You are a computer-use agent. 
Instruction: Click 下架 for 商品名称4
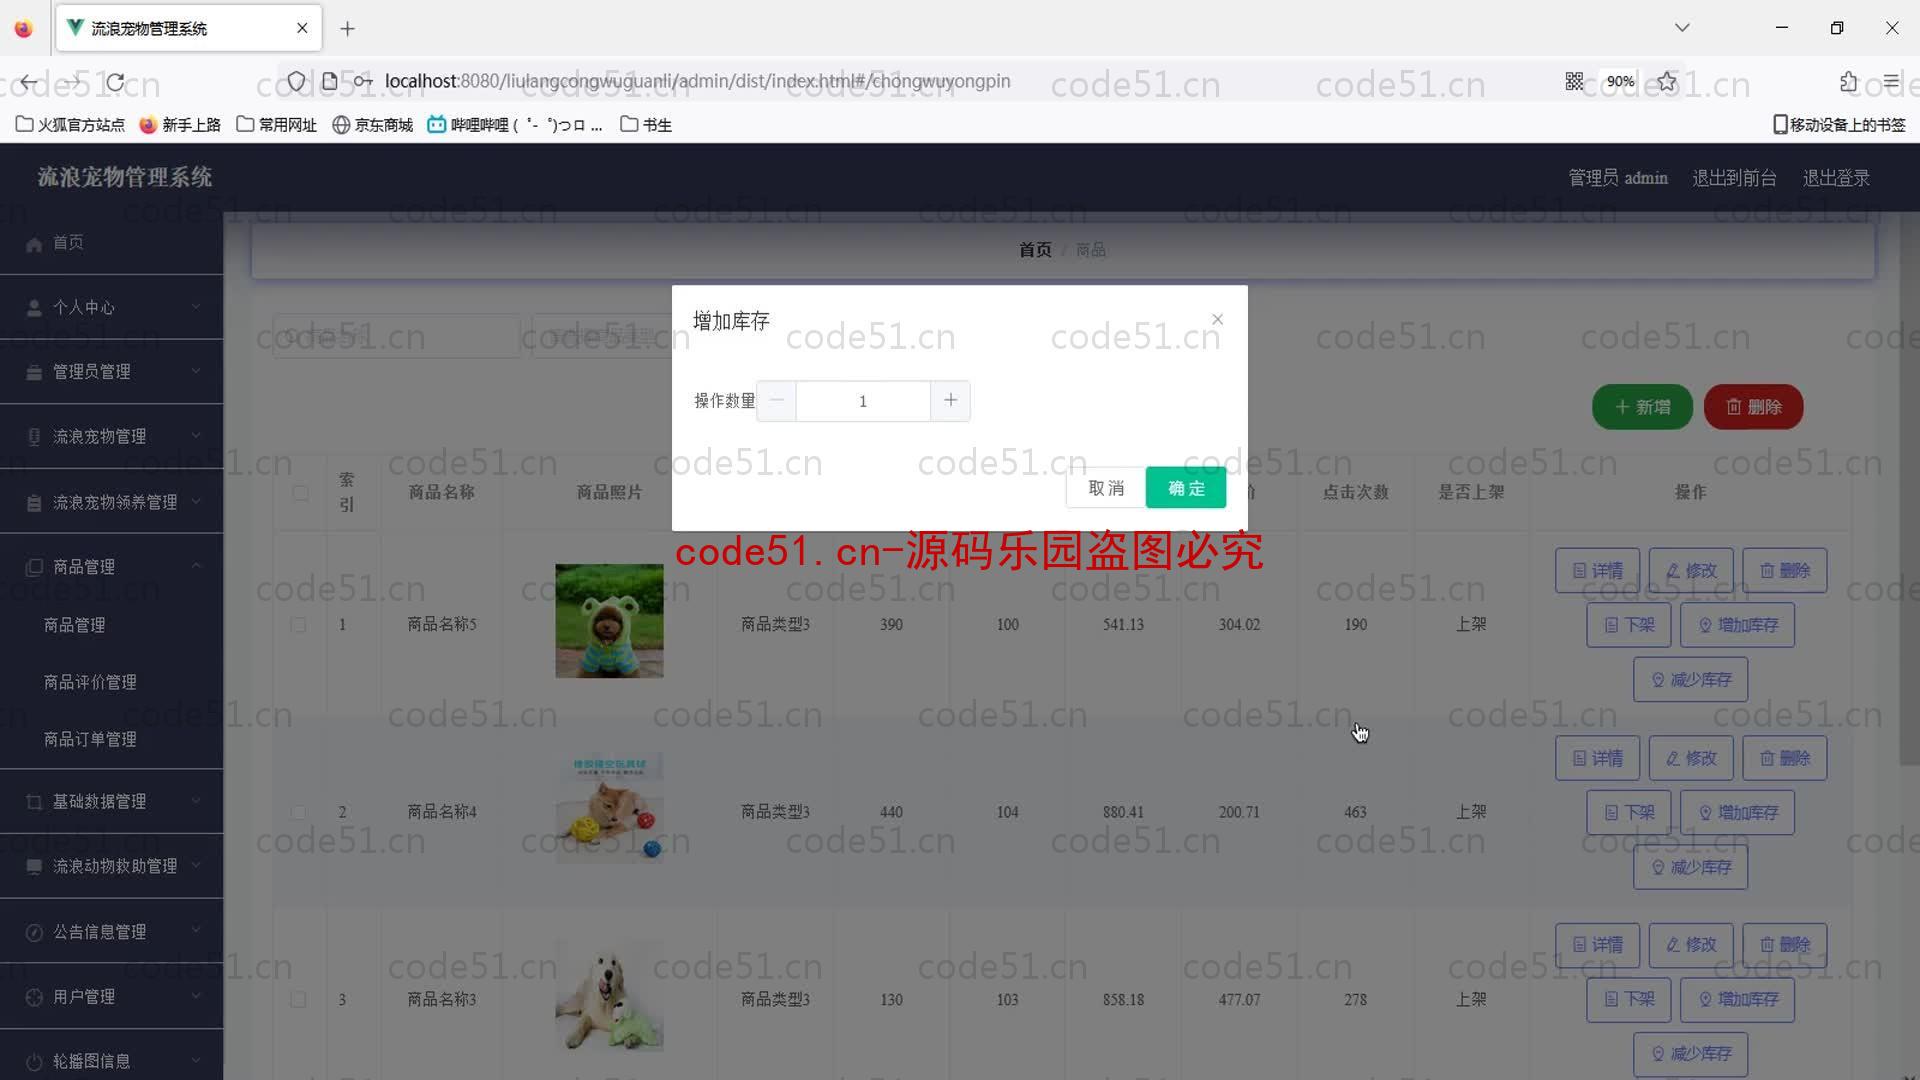tap(1629, 813)
